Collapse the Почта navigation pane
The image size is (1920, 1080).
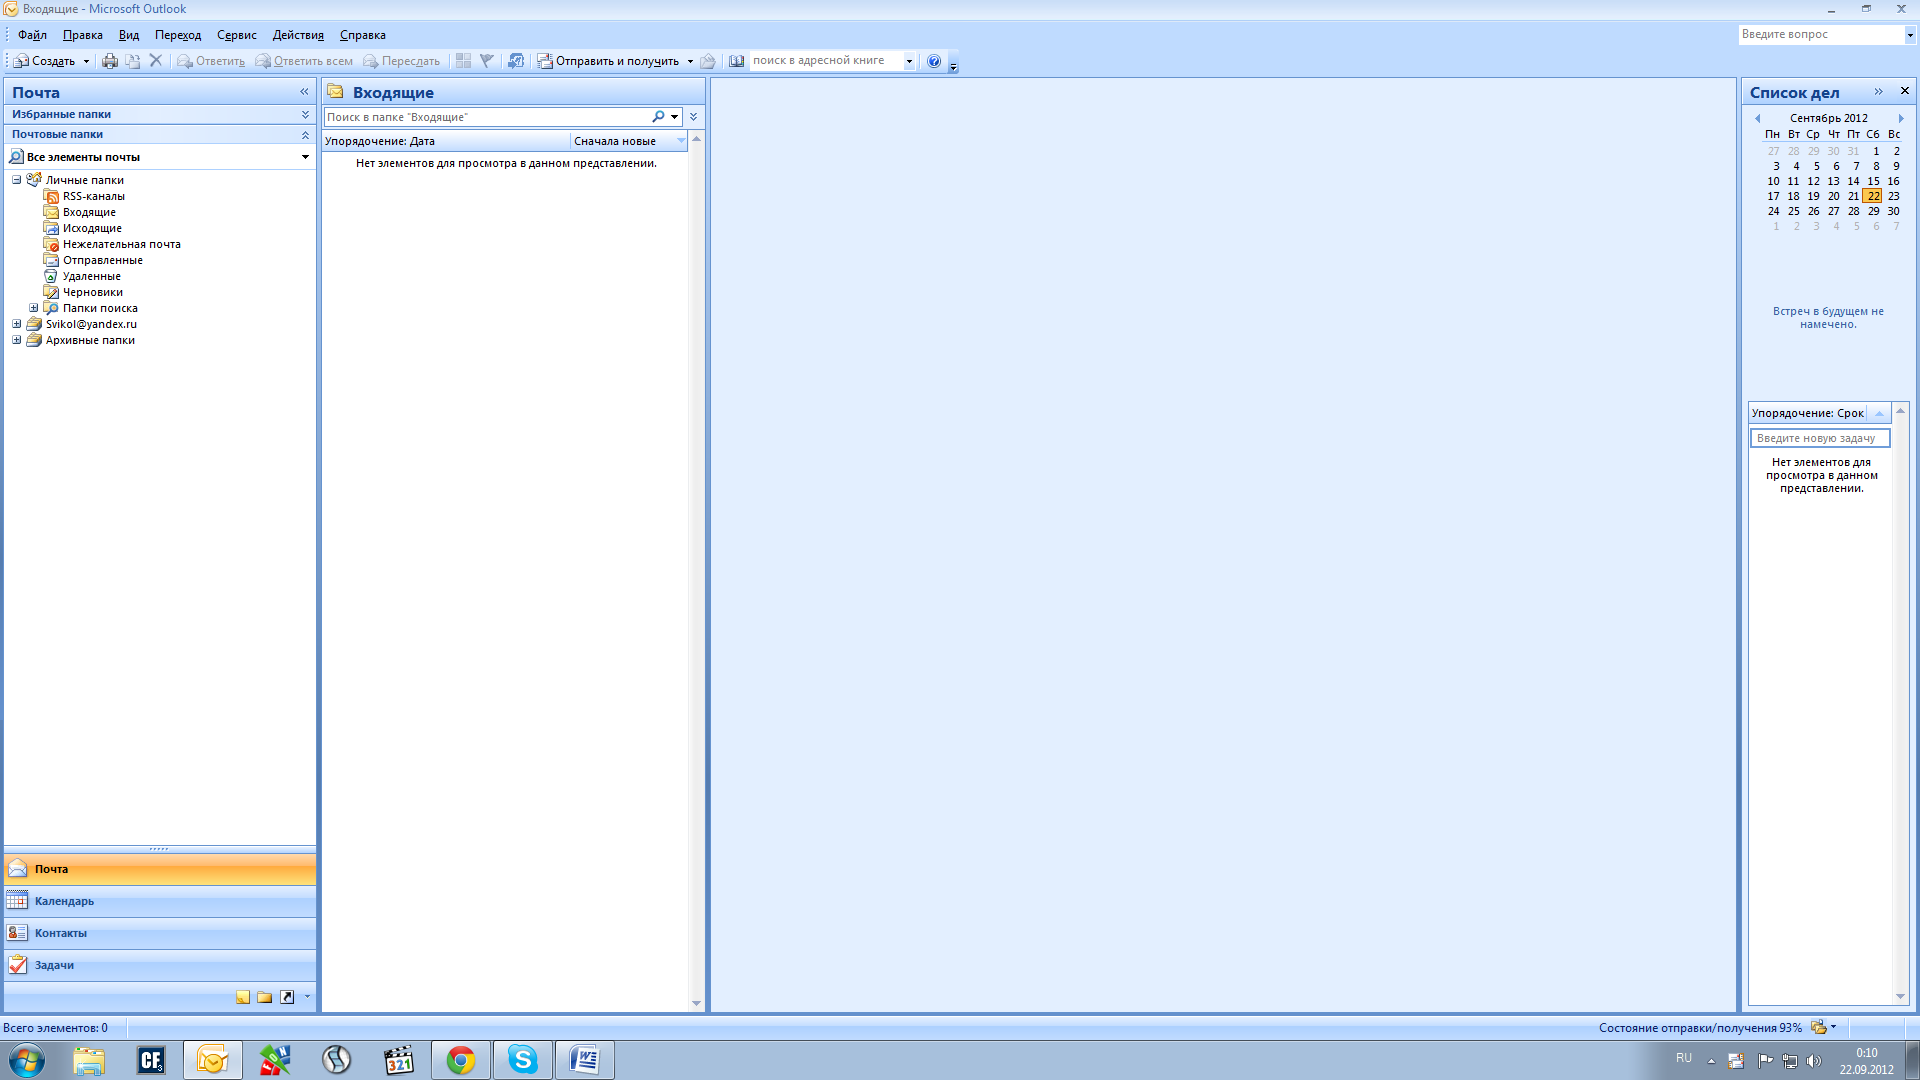(304, 92)
